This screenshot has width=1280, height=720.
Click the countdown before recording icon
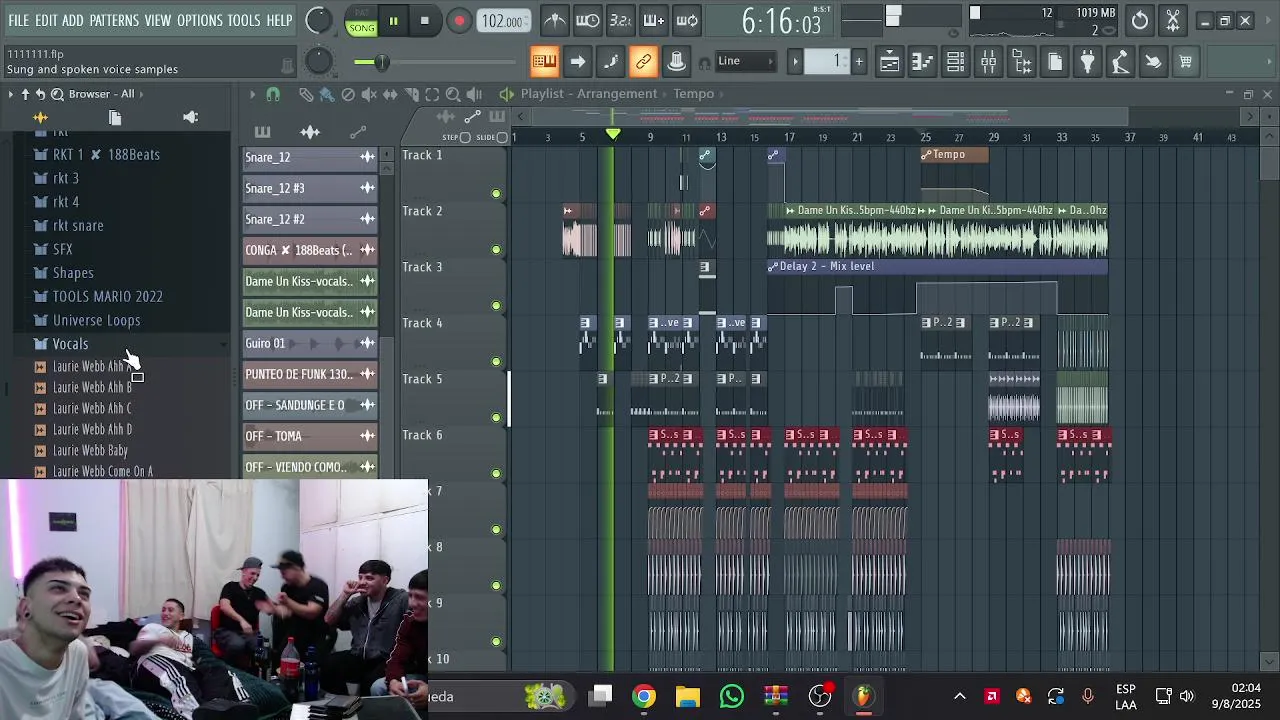pyautogui.click(x=621, y=20)
